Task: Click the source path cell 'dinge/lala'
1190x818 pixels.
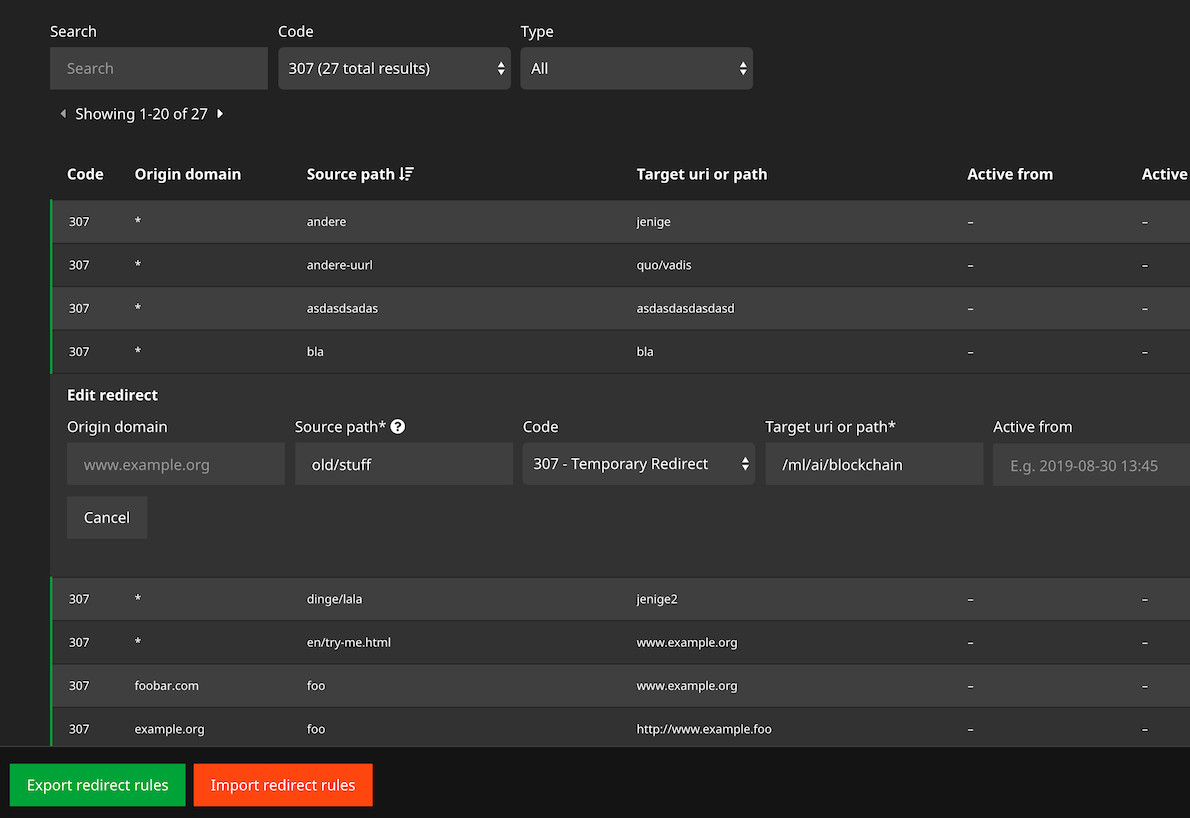Action: pos(335,599)
